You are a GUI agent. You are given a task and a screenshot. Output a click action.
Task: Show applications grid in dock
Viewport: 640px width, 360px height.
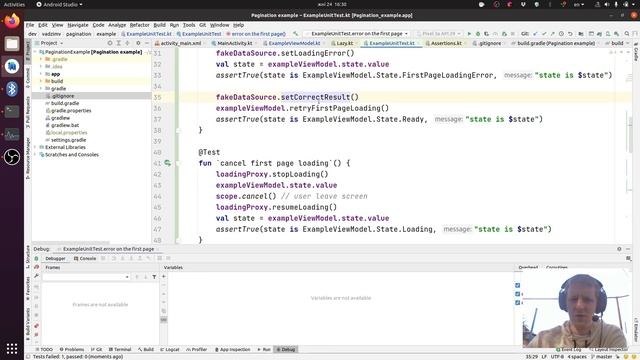click(12, 348)
